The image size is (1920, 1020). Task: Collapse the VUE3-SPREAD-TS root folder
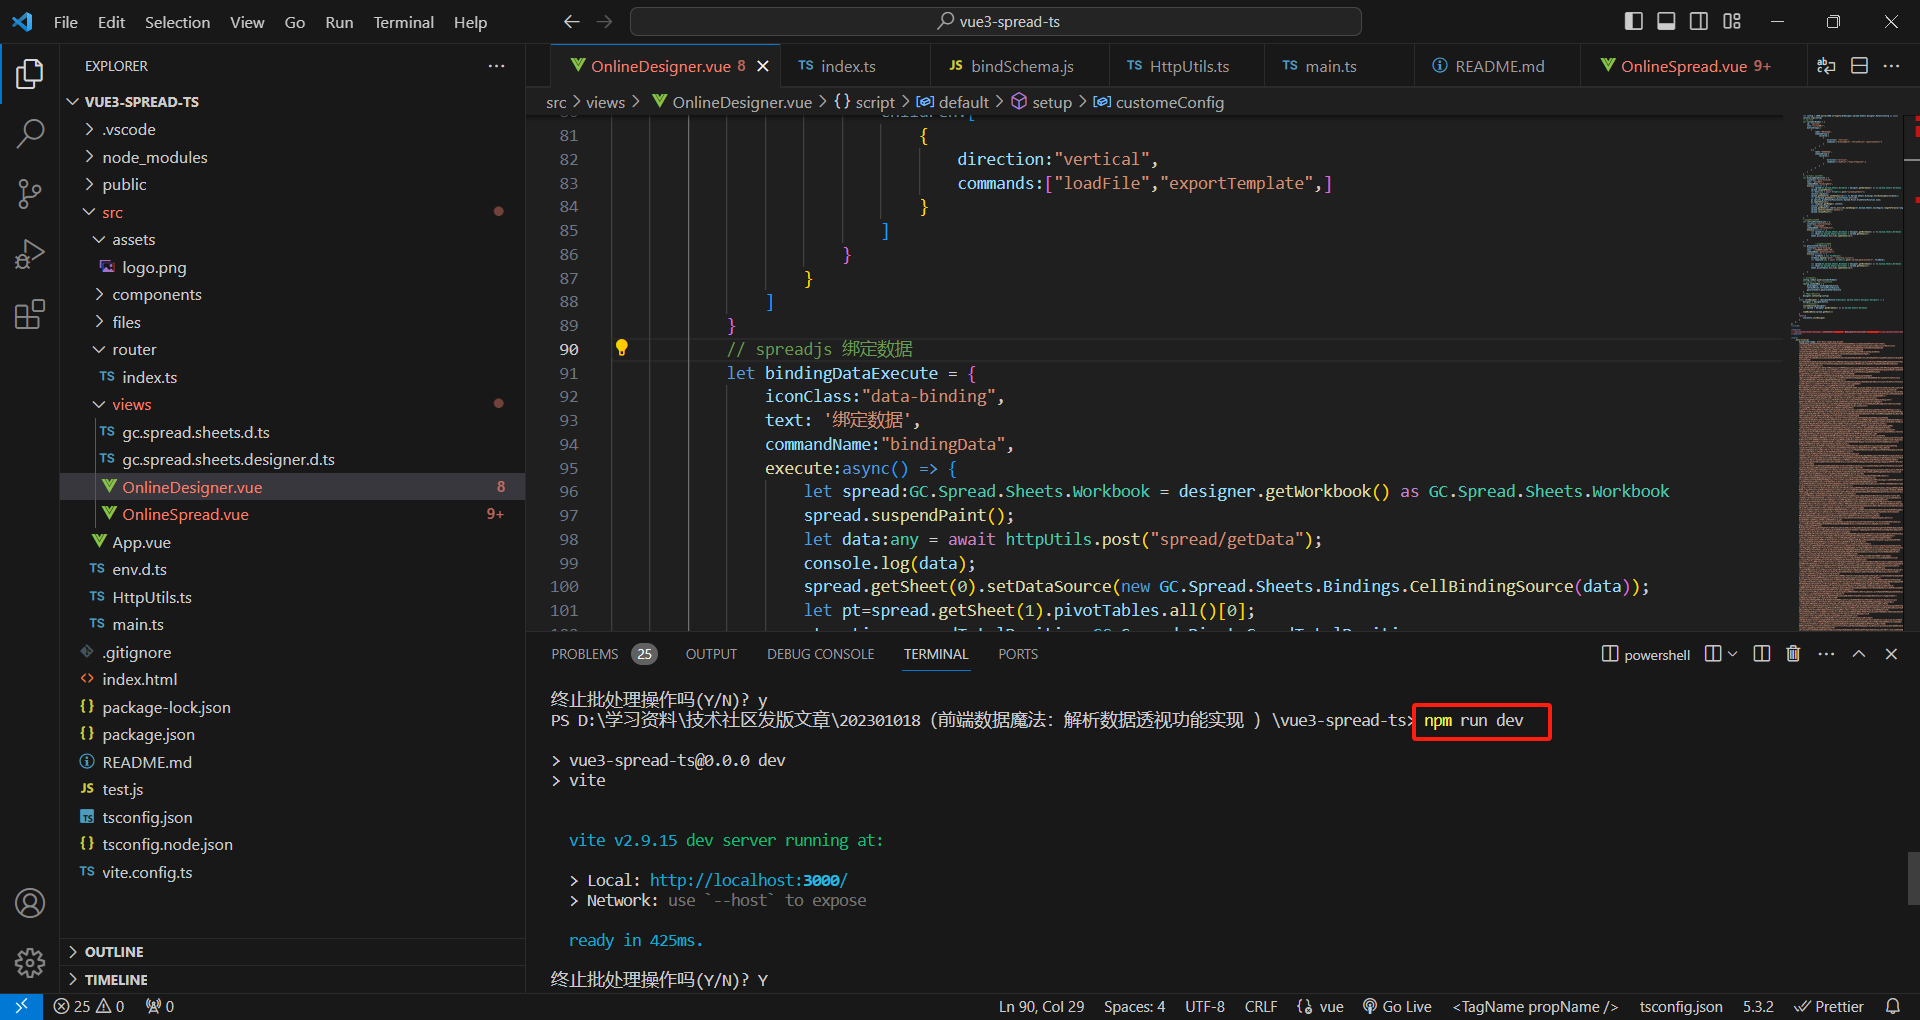292,102
